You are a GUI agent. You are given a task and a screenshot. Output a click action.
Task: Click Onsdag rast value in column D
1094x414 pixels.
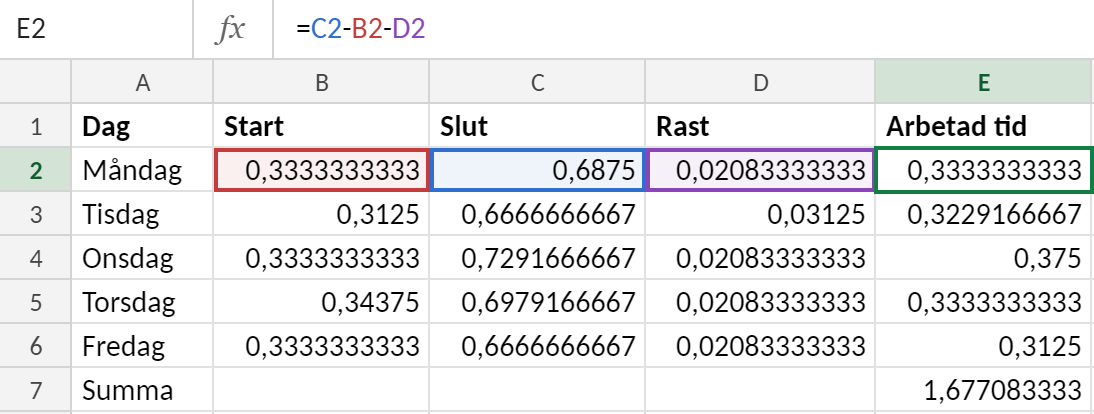760,258
